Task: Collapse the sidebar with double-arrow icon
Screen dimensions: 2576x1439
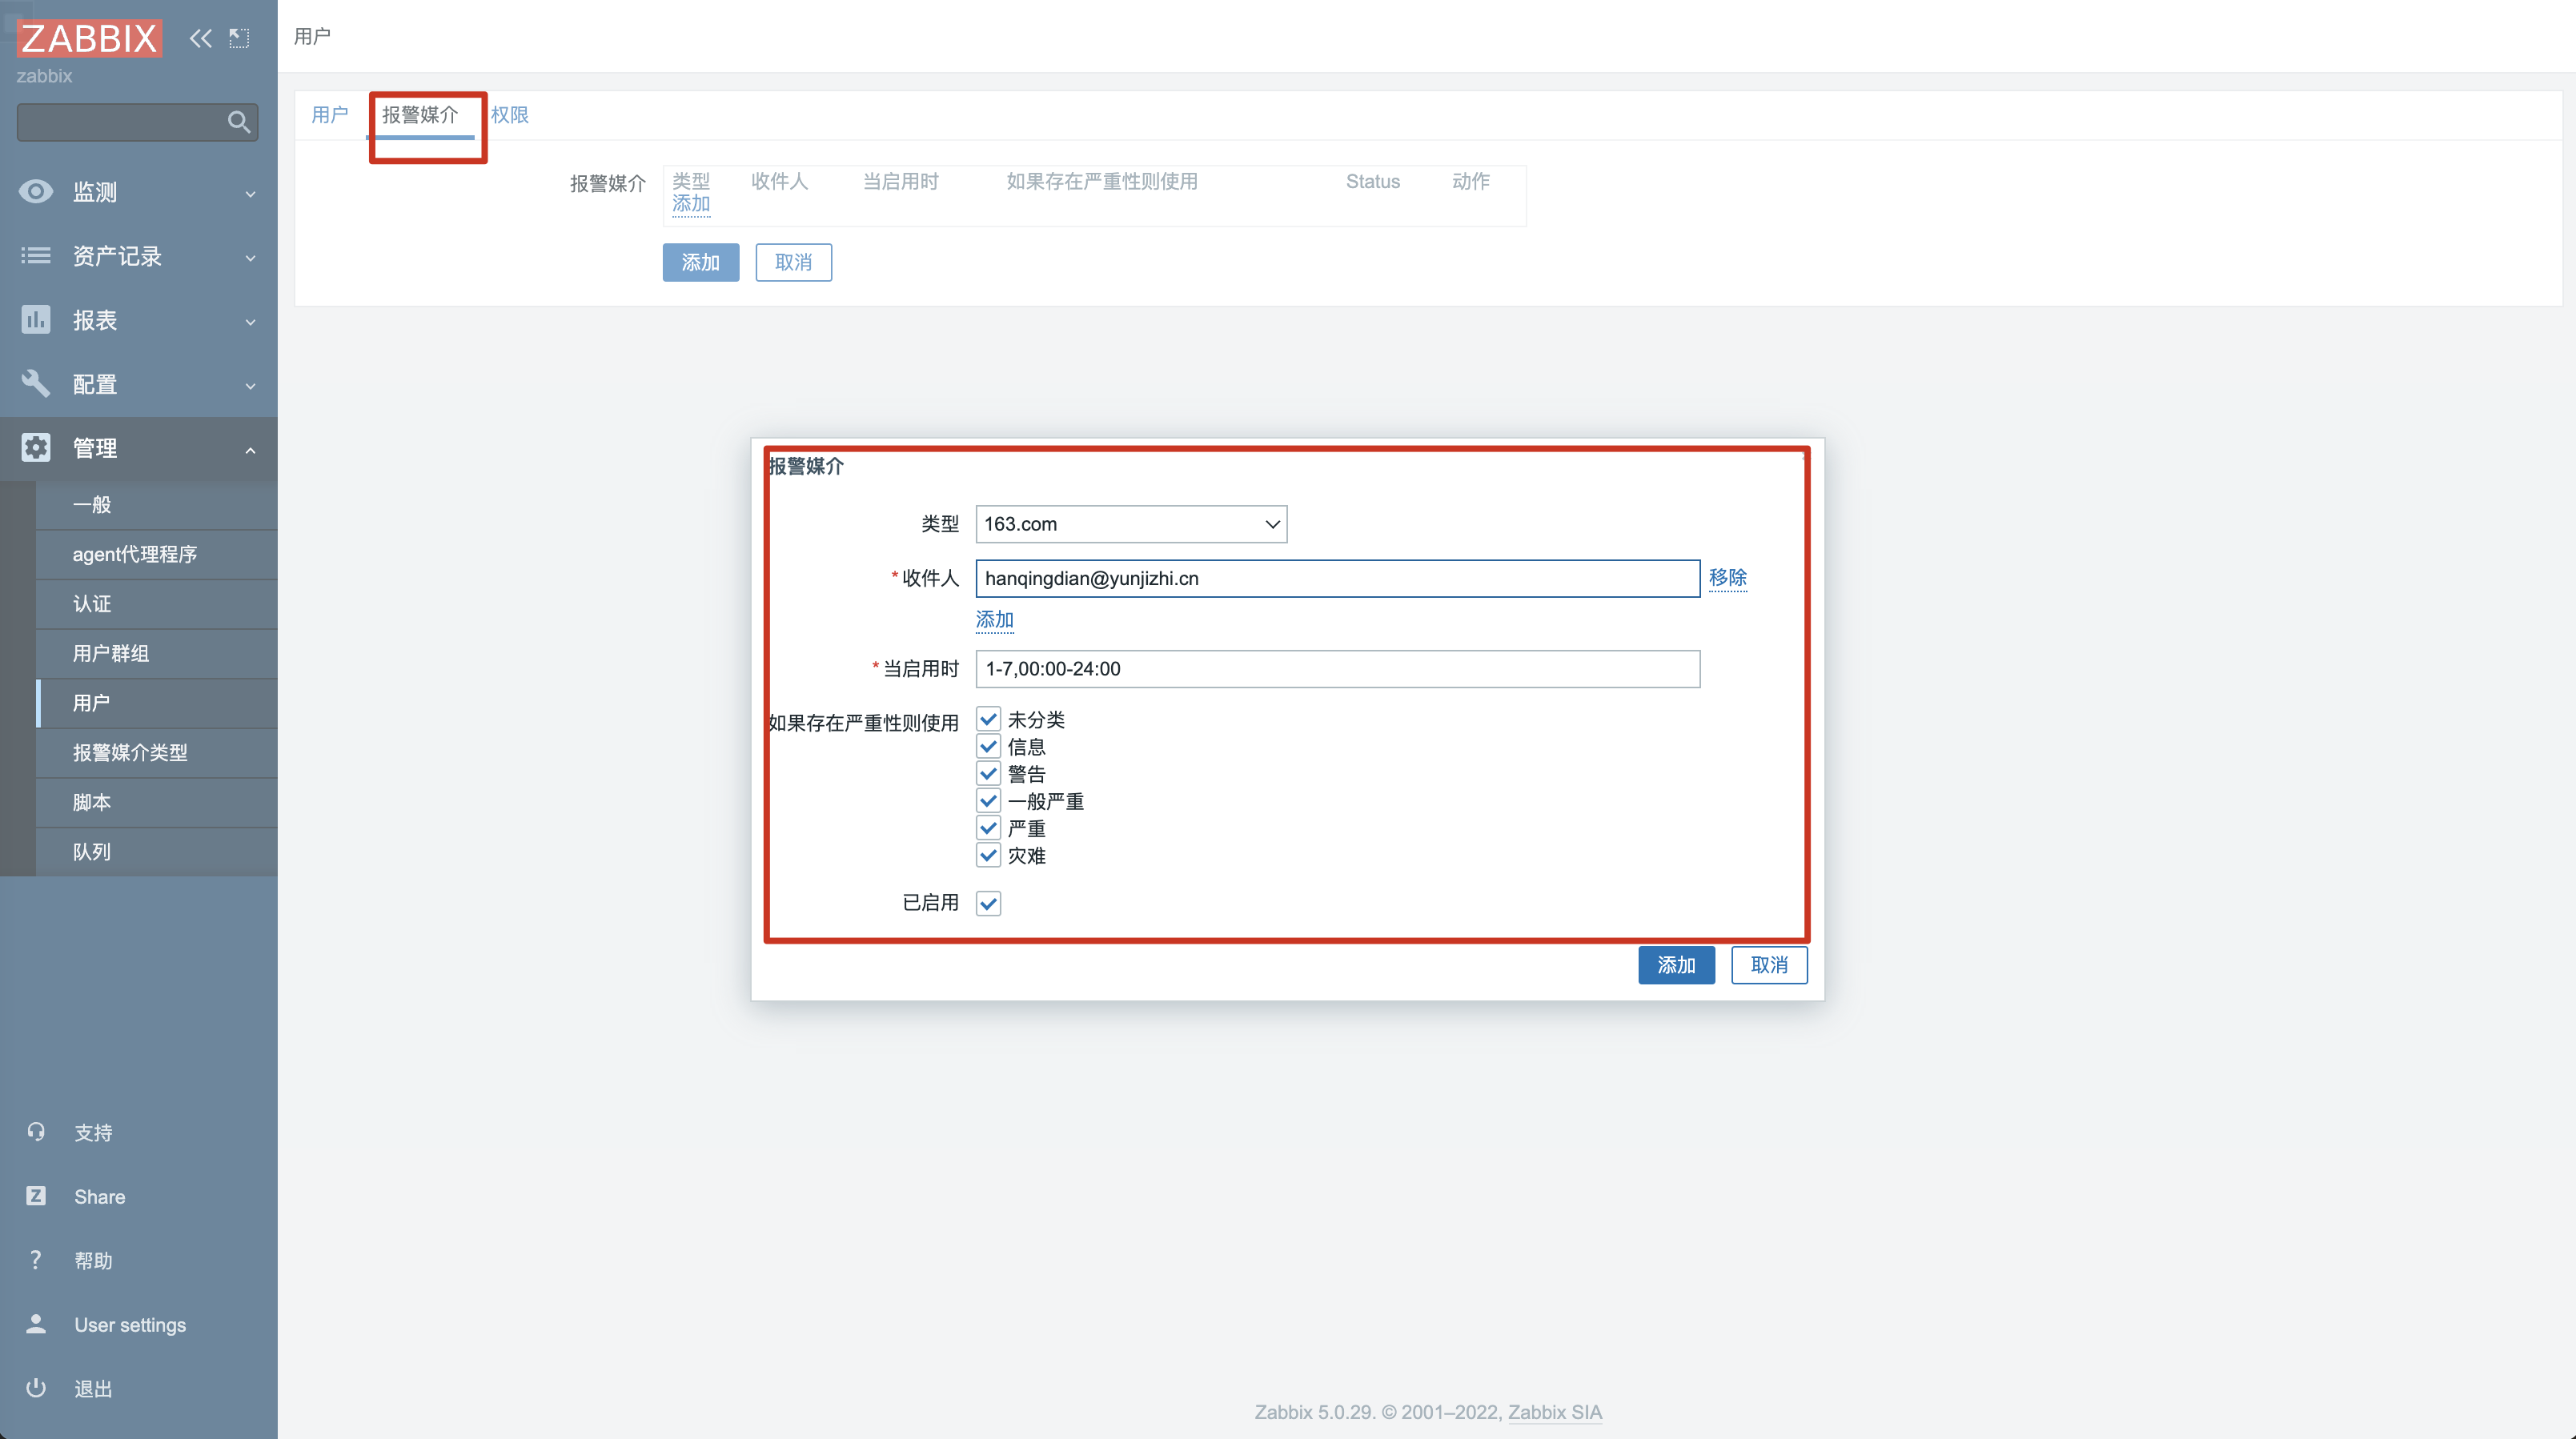Action: (201, 39)
